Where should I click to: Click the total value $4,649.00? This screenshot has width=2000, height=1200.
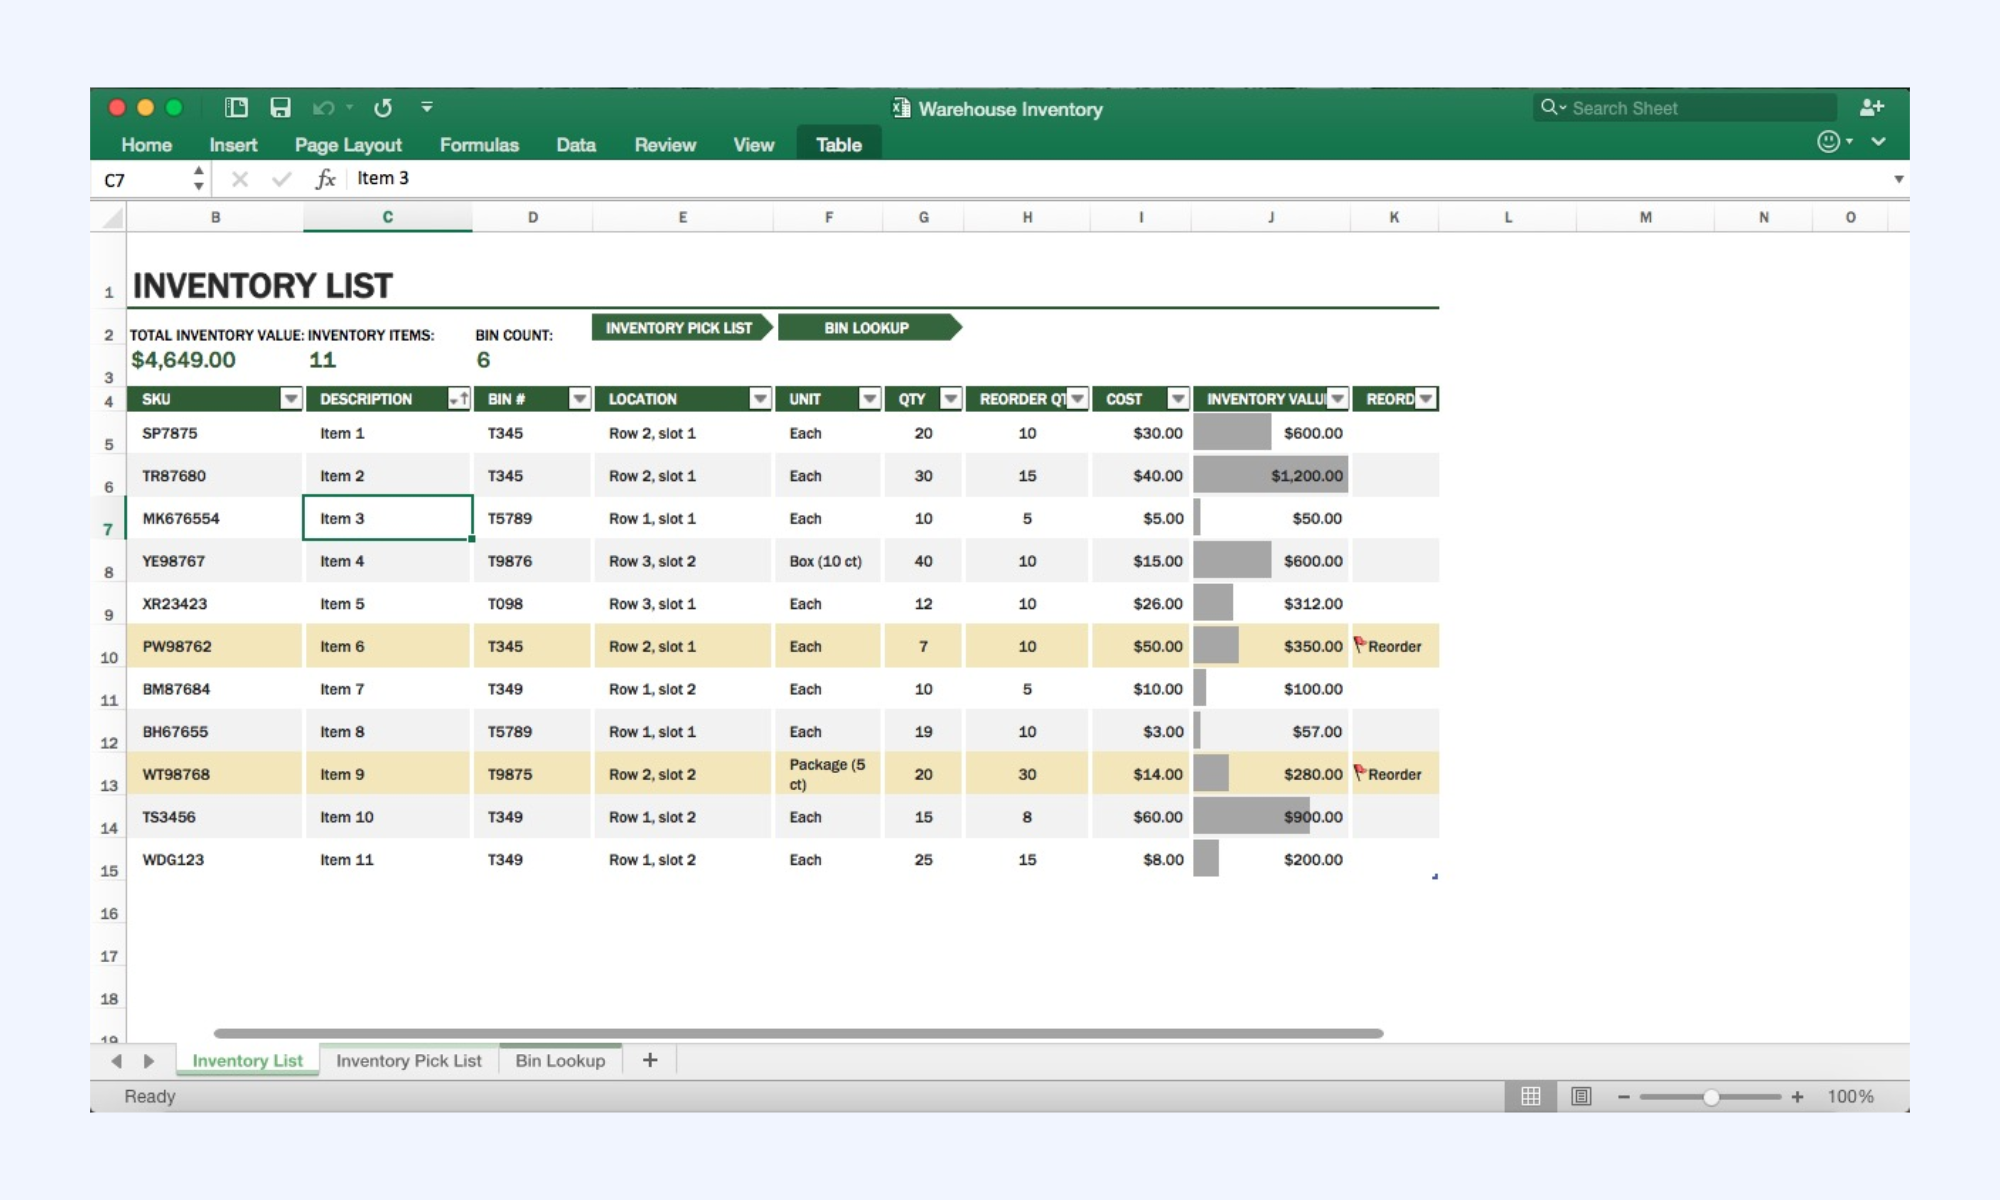(183, 360)
